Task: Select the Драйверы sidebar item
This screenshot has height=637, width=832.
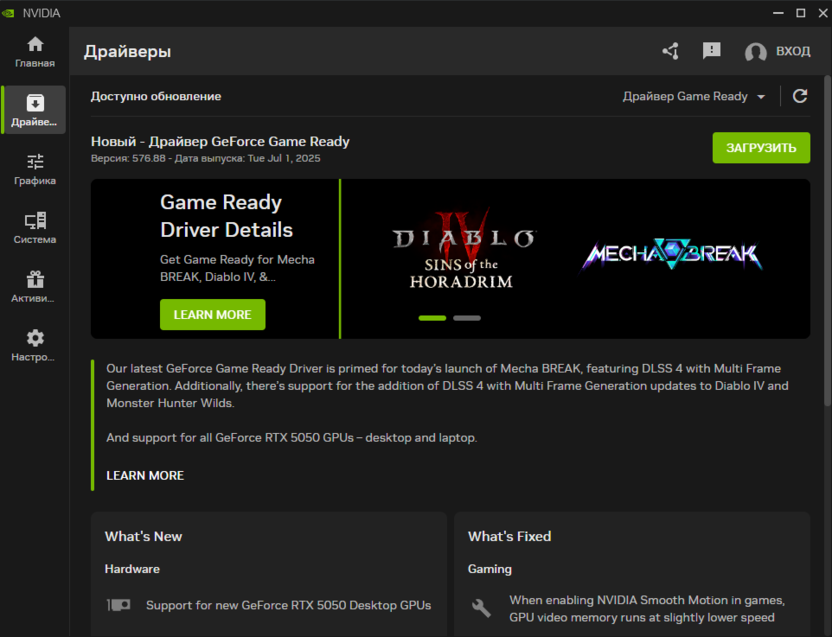Action: click(x=35, y=110)
